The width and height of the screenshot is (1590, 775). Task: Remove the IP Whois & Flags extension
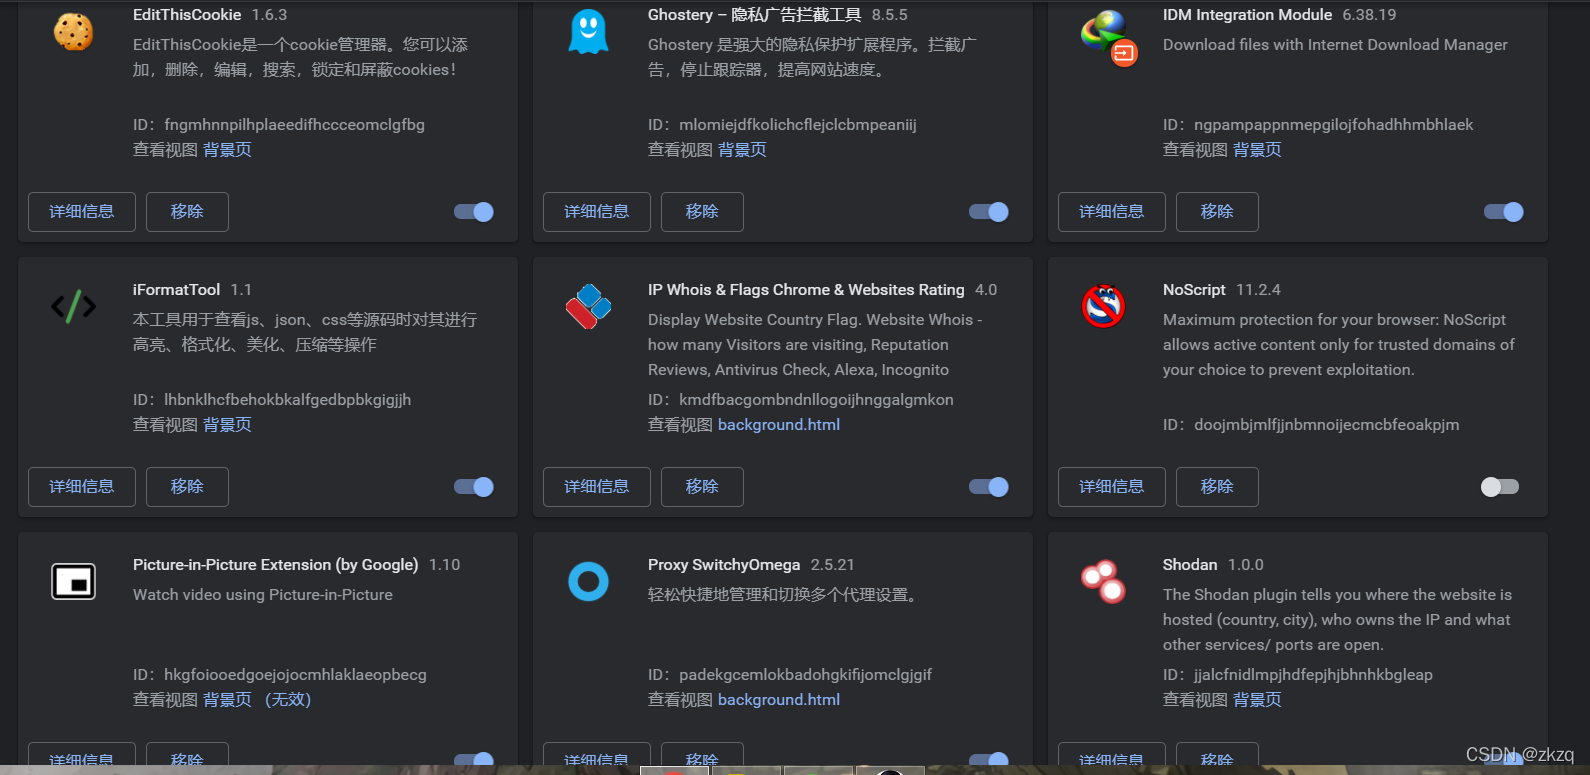click(x=702, y=487)
